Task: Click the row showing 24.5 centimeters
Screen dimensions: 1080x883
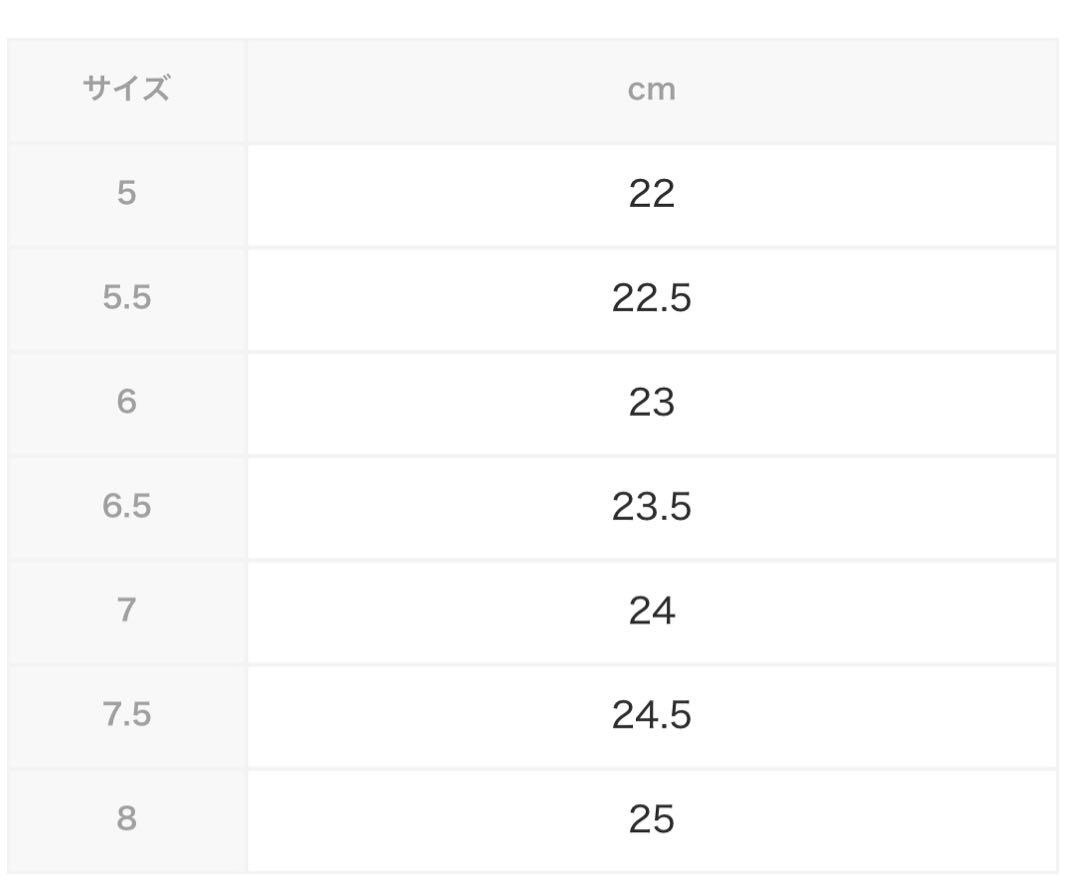Action: 532,716
